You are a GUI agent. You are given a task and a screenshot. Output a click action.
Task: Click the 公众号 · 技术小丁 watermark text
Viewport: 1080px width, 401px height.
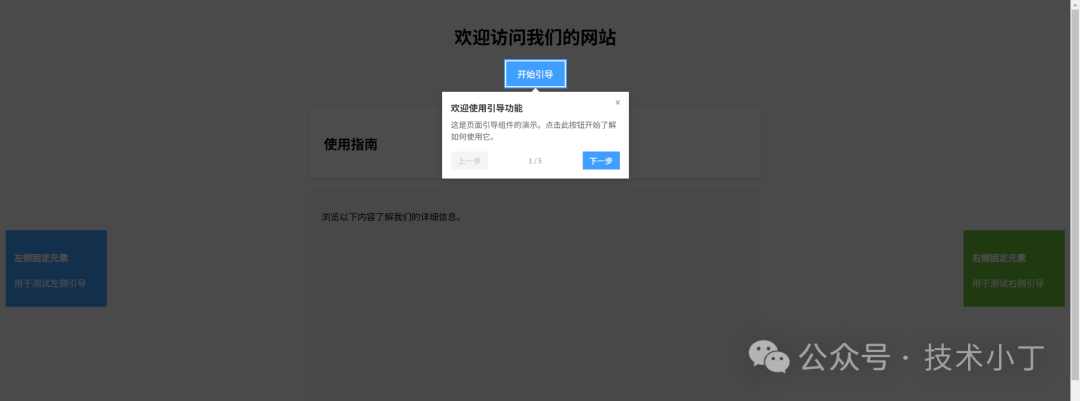[x=922, y=357]
